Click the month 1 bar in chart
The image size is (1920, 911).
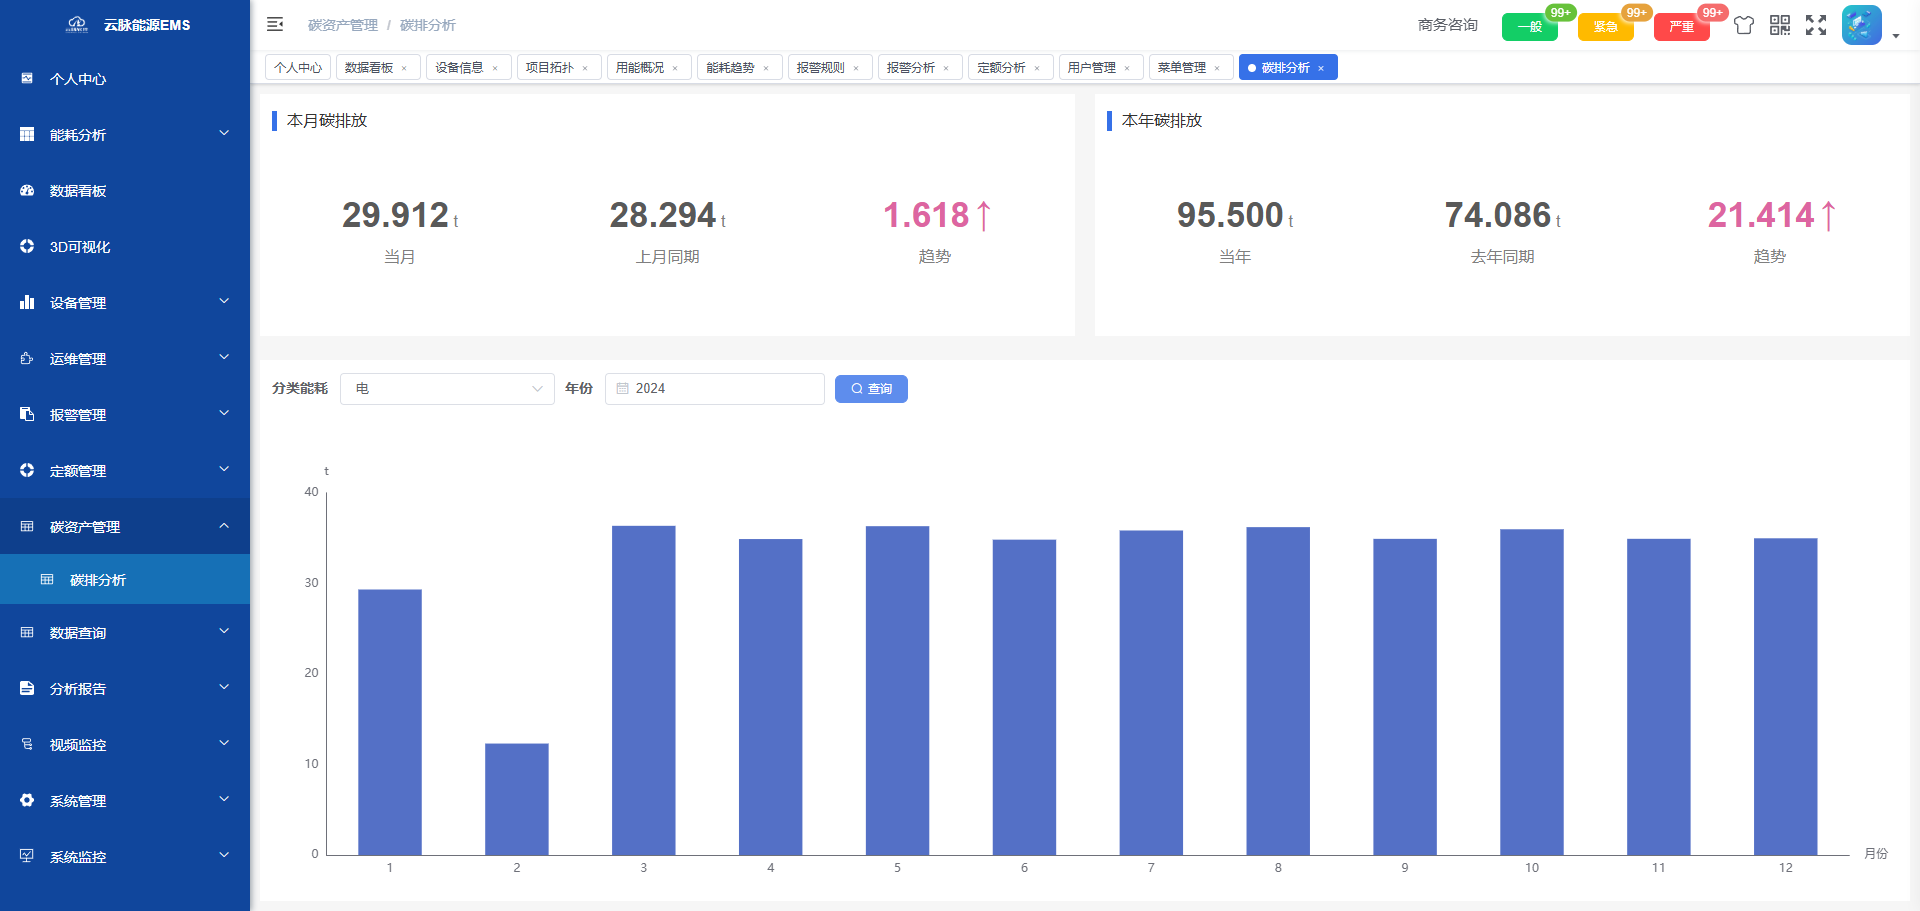coord(390,722)
